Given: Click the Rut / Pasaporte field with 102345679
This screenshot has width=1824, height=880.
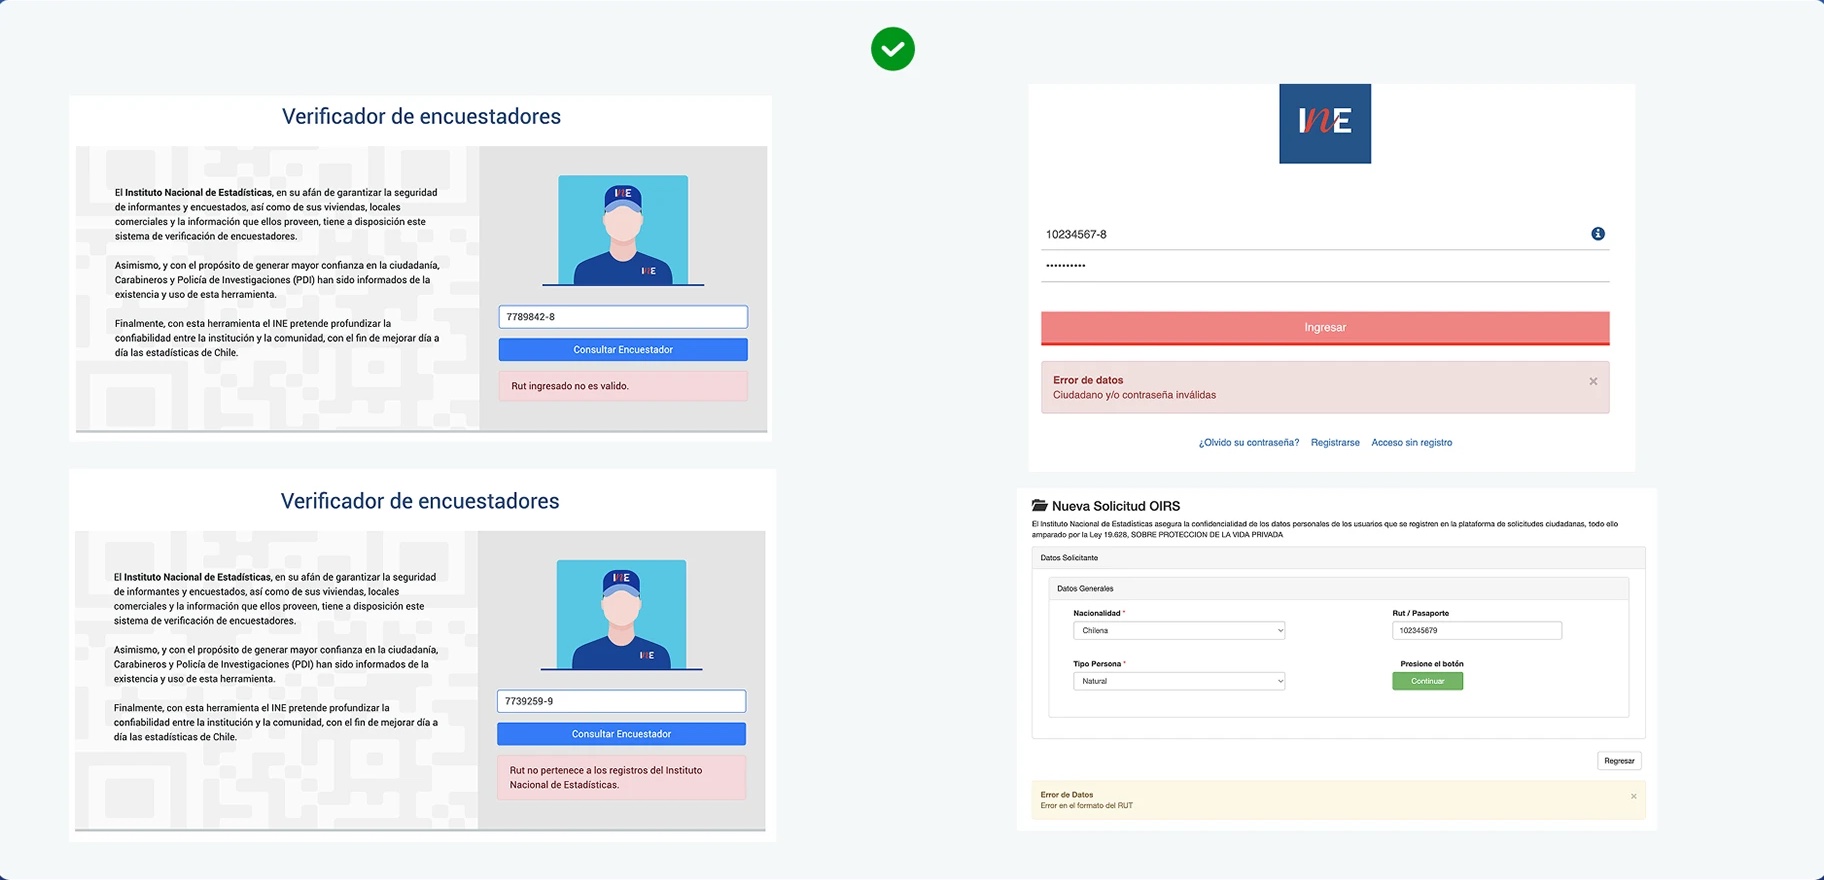Looking at the screenshot, I should coord(1476,631).
